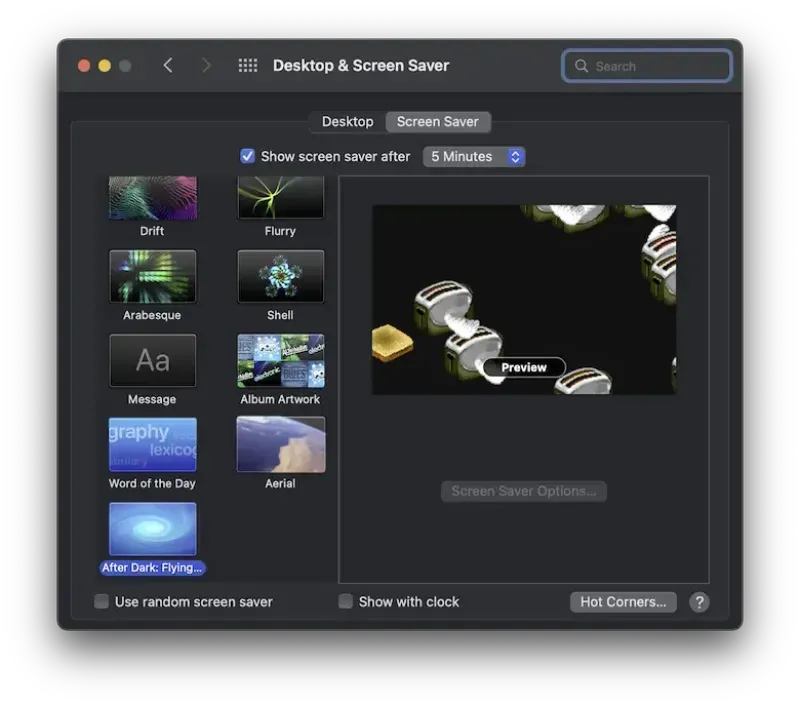Open help with the question mark button

(x=699, y=602)
